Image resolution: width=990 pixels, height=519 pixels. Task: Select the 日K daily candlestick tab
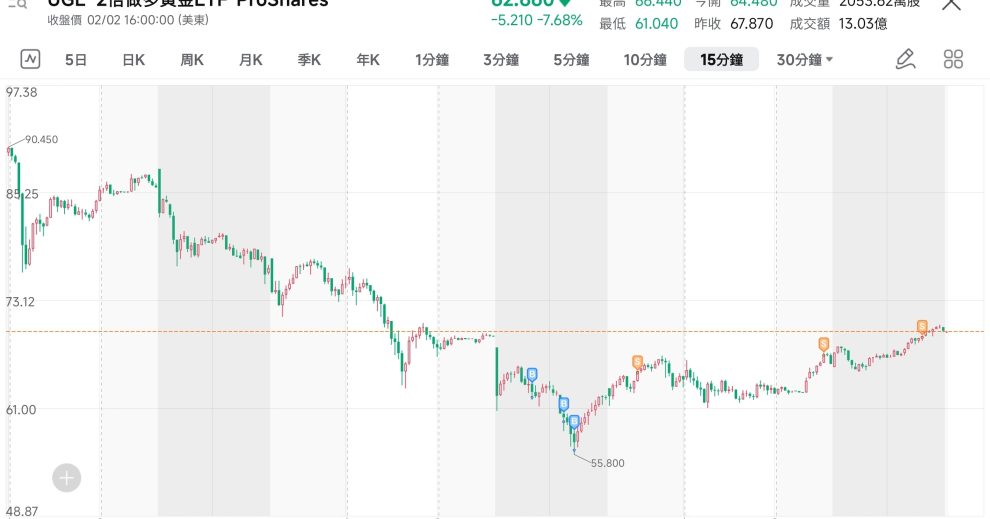133,60
